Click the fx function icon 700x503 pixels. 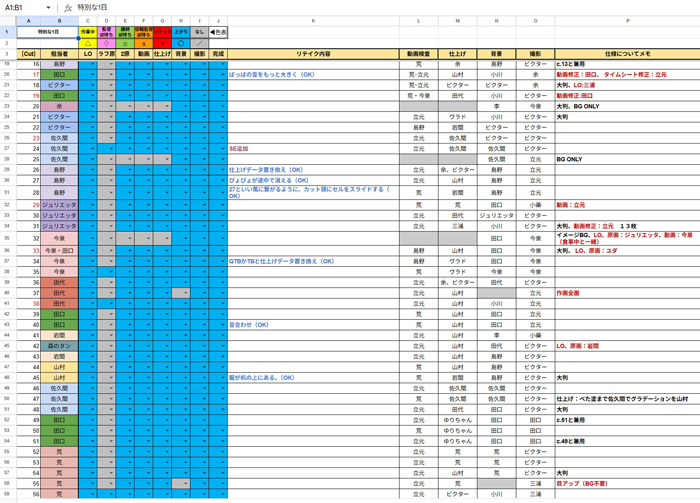click(68, 8)
